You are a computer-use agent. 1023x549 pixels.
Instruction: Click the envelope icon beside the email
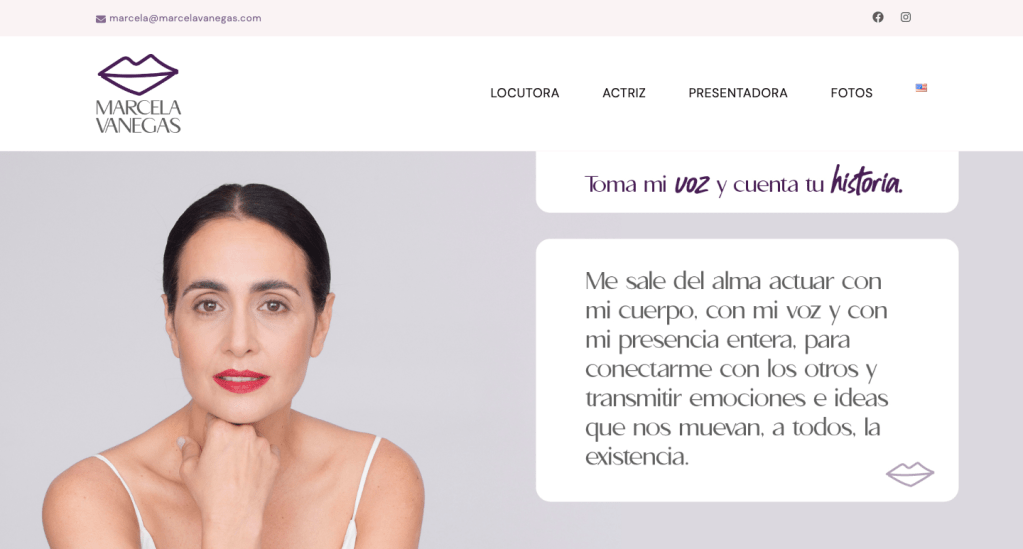[100, 19]
